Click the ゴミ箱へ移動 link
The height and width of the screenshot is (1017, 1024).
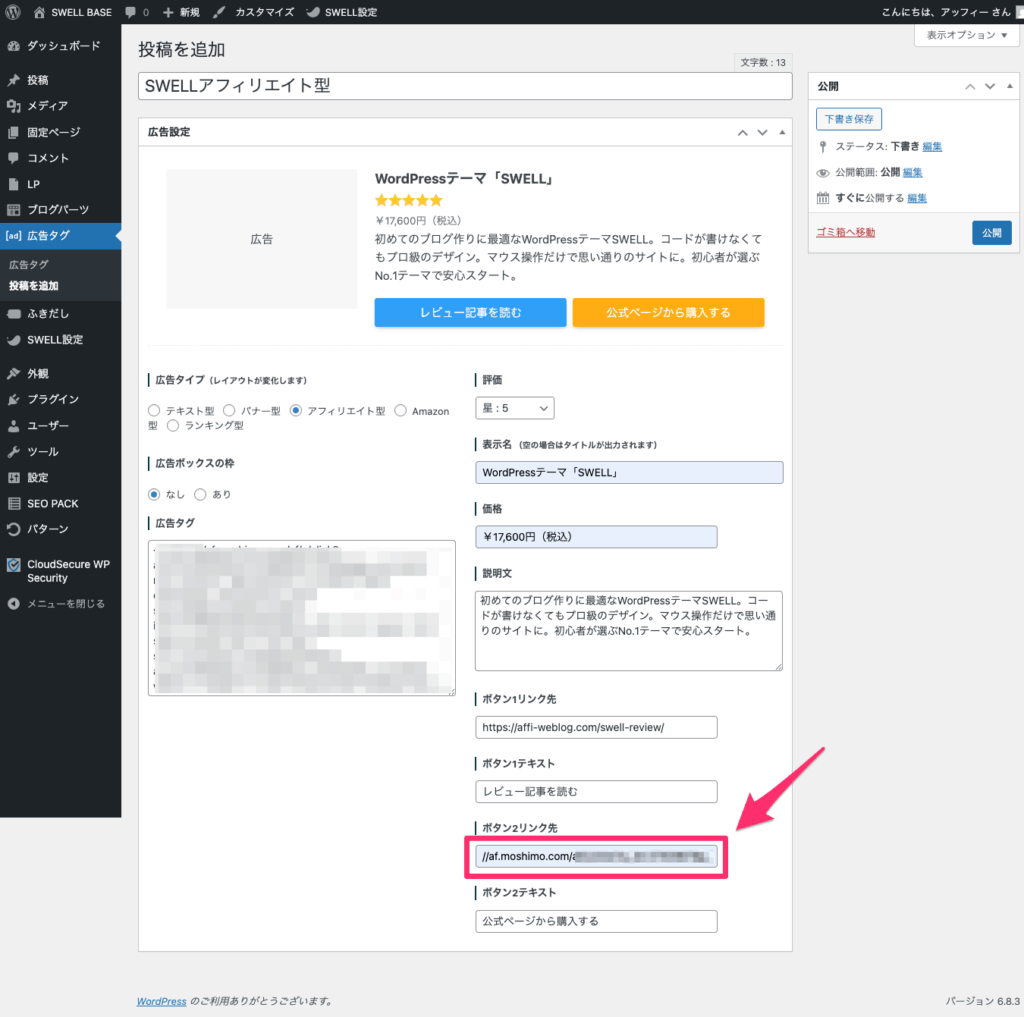[x=845, y=233]
